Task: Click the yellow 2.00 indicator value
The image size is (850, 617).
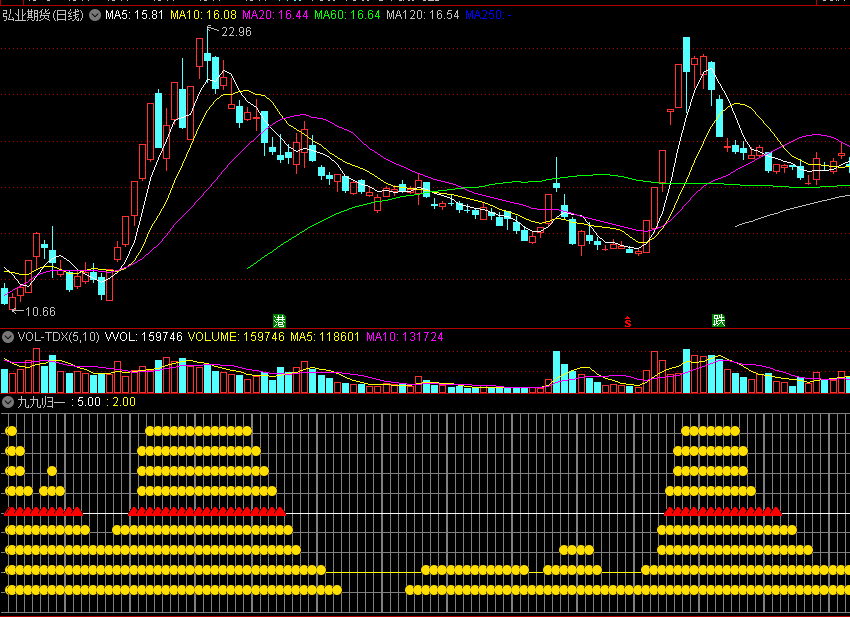Action: (x=124, y=402)
